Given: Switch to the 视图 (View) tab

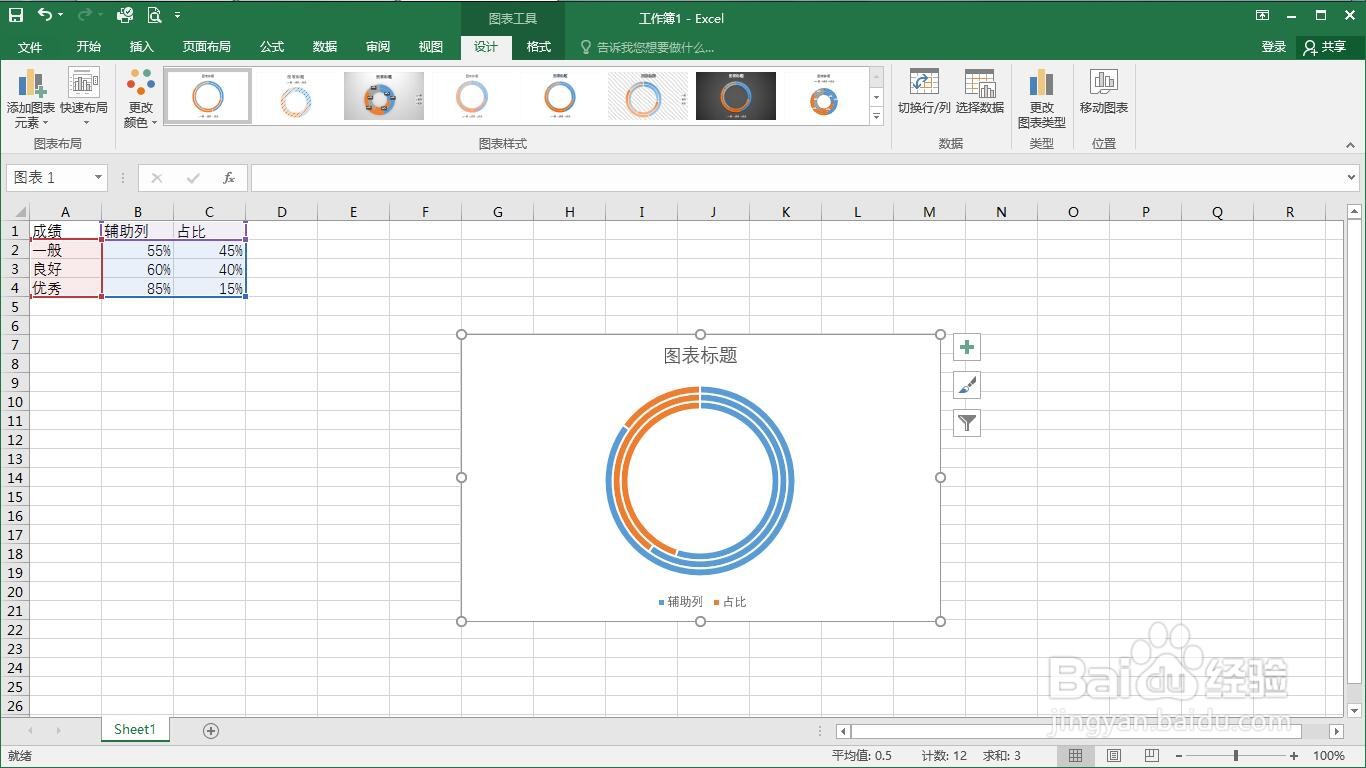Looking at the screenshot, I should point(431,47).
